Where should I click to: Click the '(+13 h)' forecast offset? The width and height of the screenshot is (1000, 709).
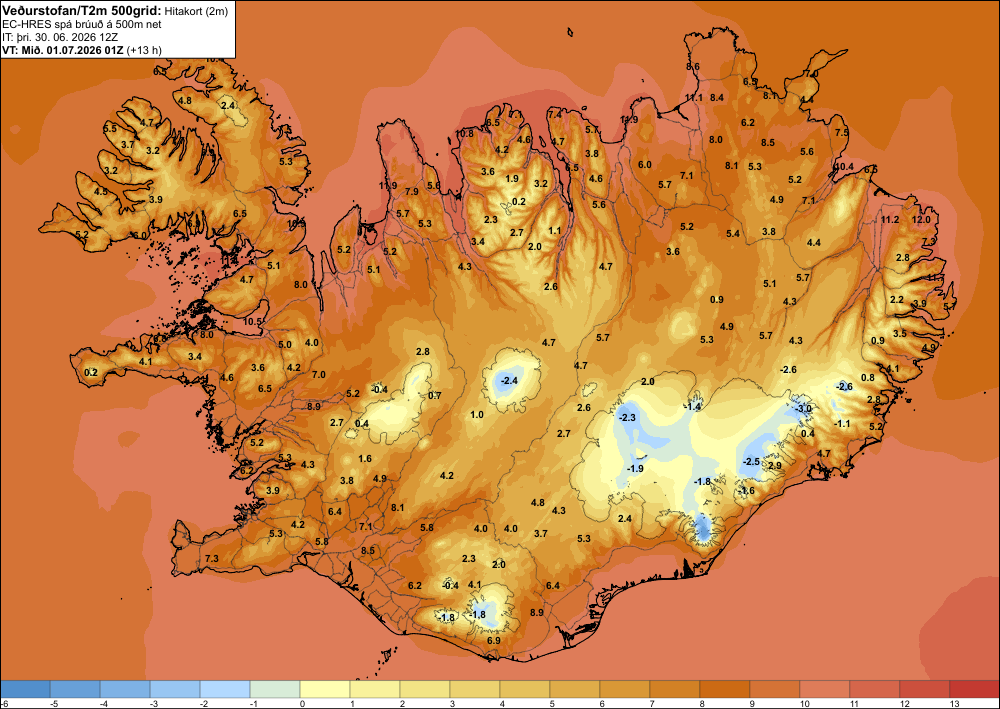144,50
